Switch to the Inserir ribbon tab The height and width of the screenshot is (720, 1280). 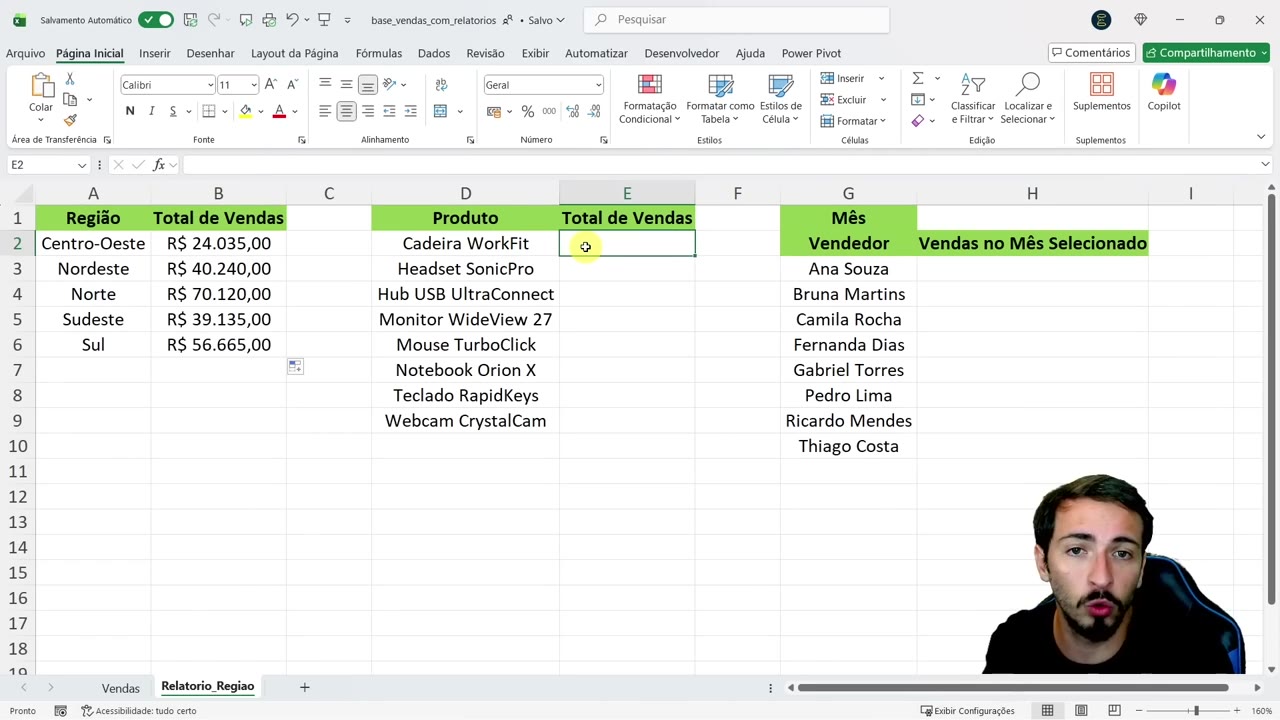coord(155,53)
